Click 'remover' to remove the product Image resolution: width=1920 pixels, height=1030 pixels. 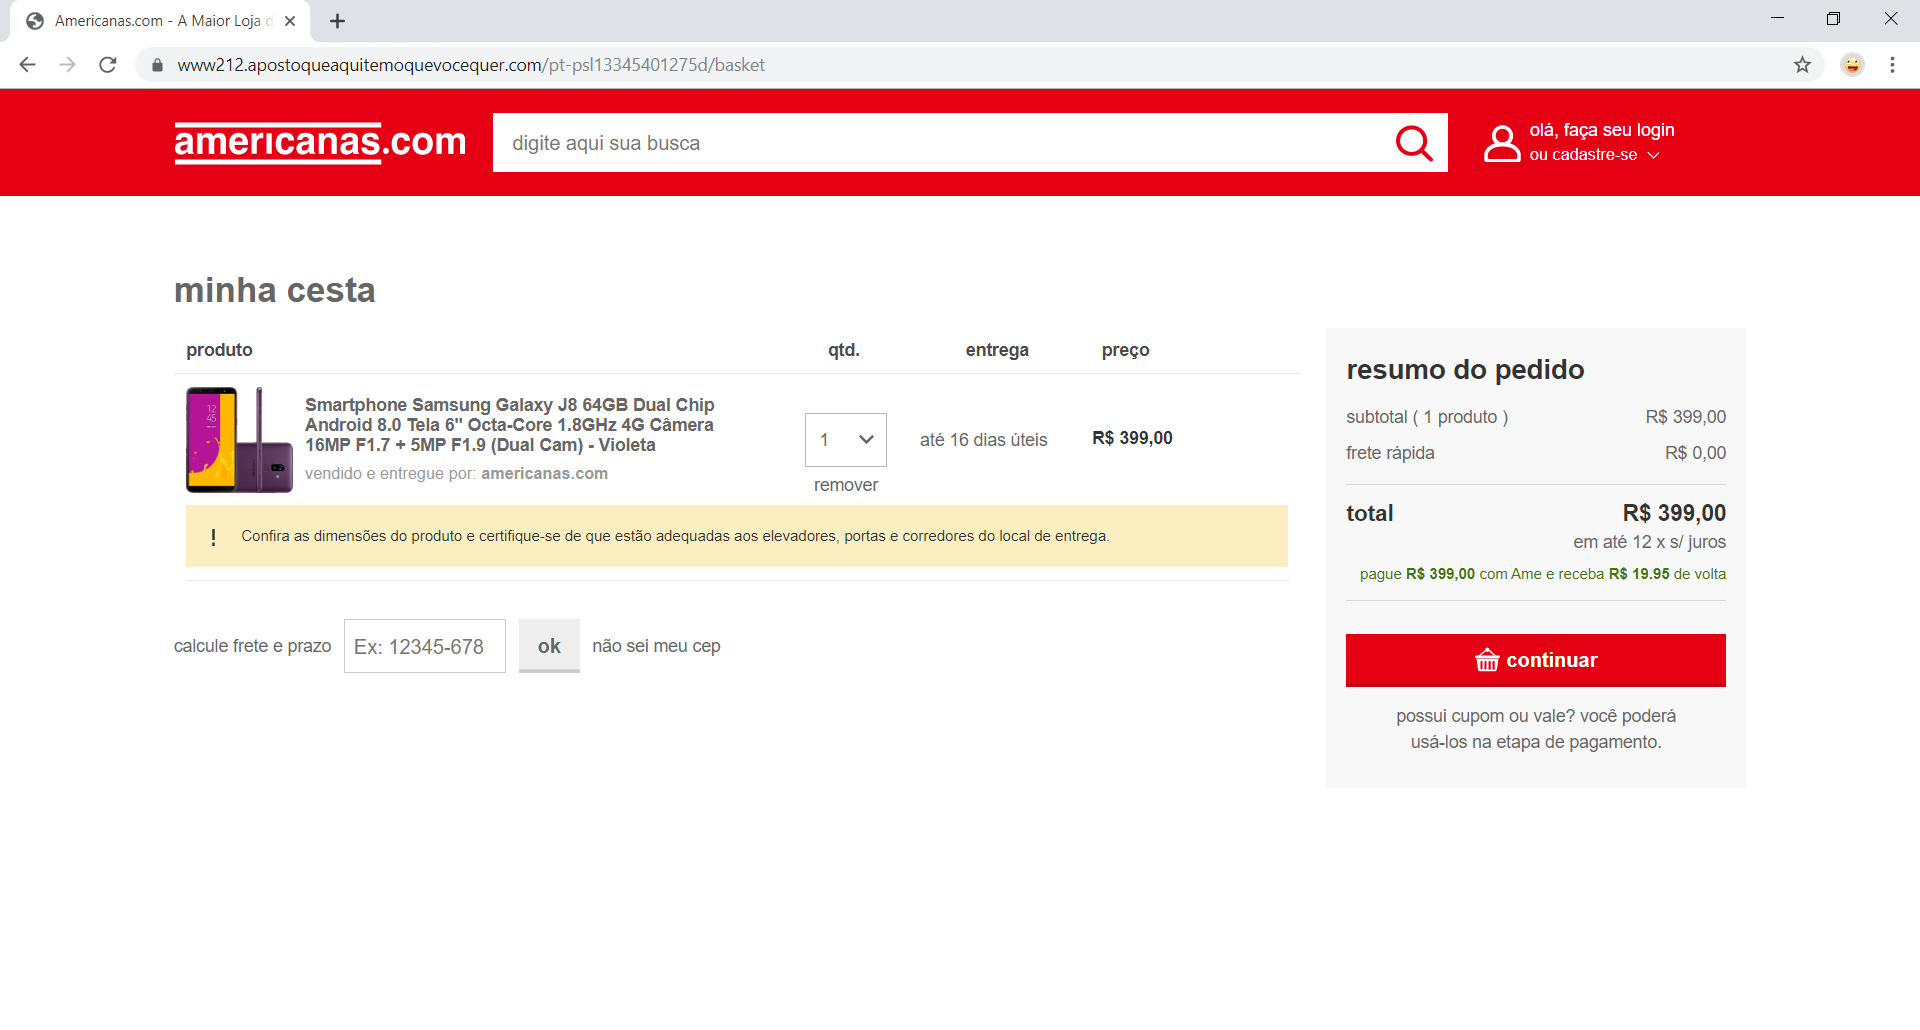846,485
